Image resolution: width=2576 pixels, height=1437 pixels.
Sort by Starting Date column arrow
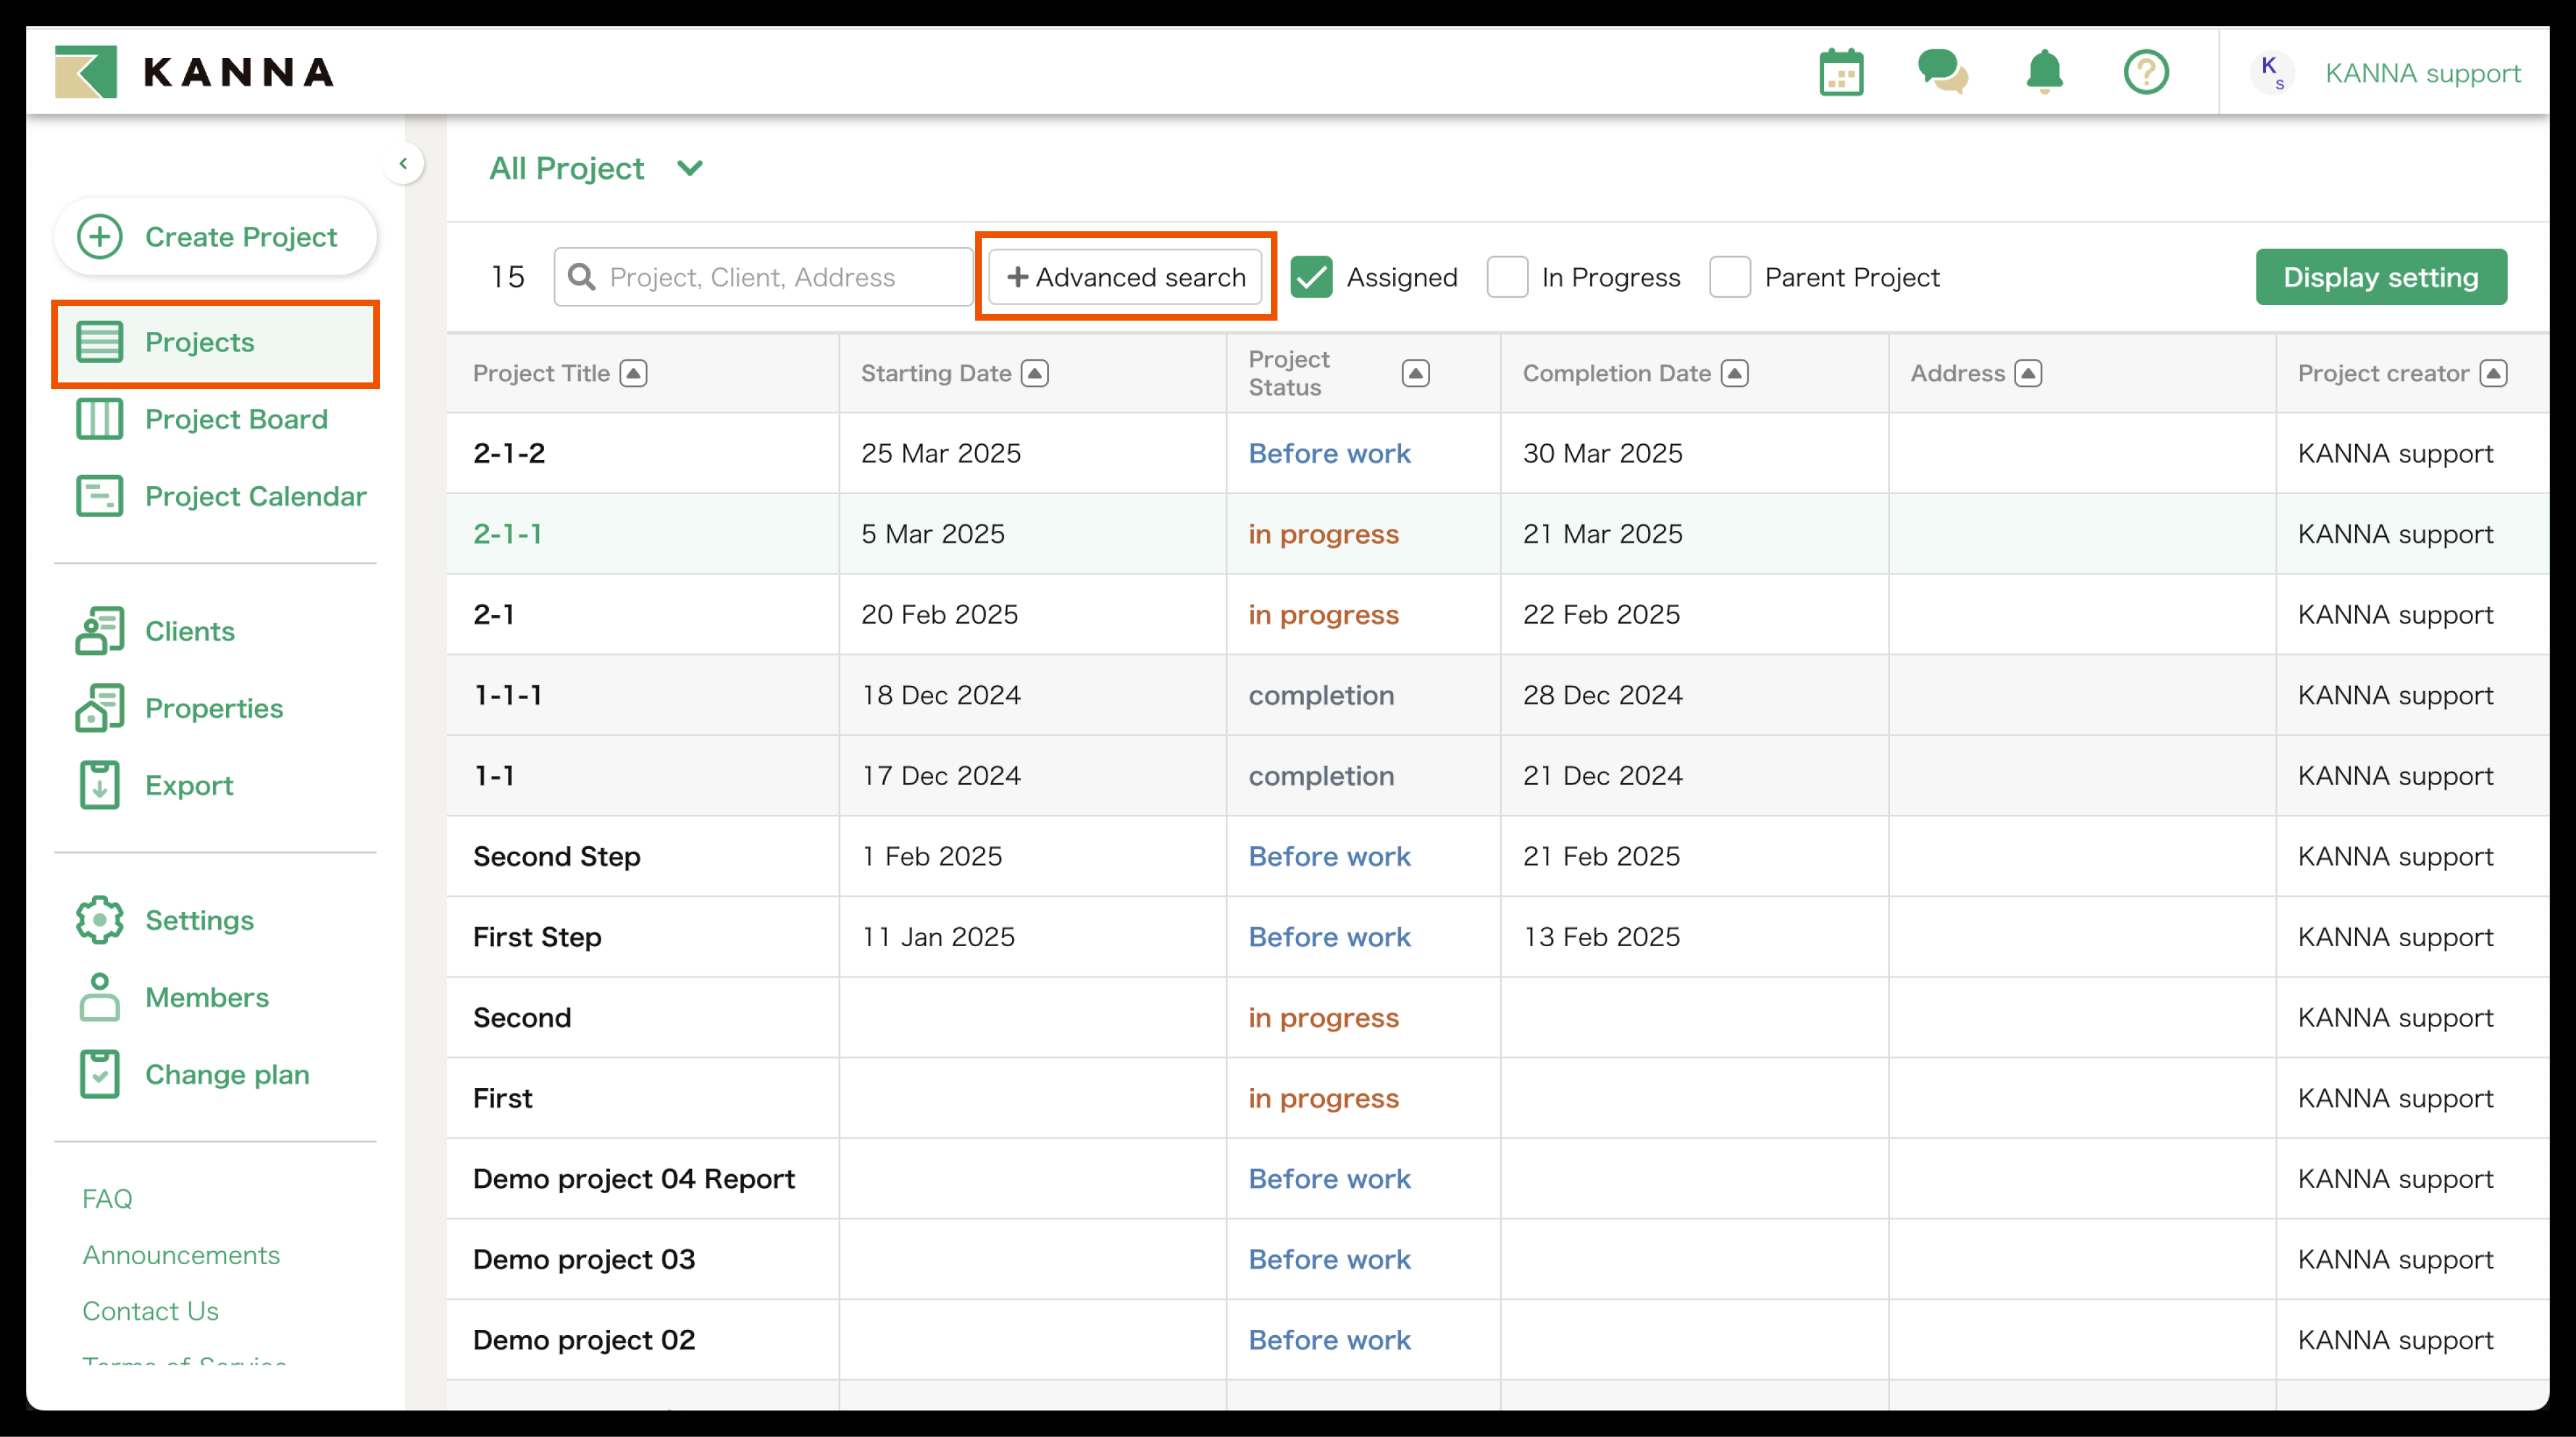click(x=1035, y=373)
